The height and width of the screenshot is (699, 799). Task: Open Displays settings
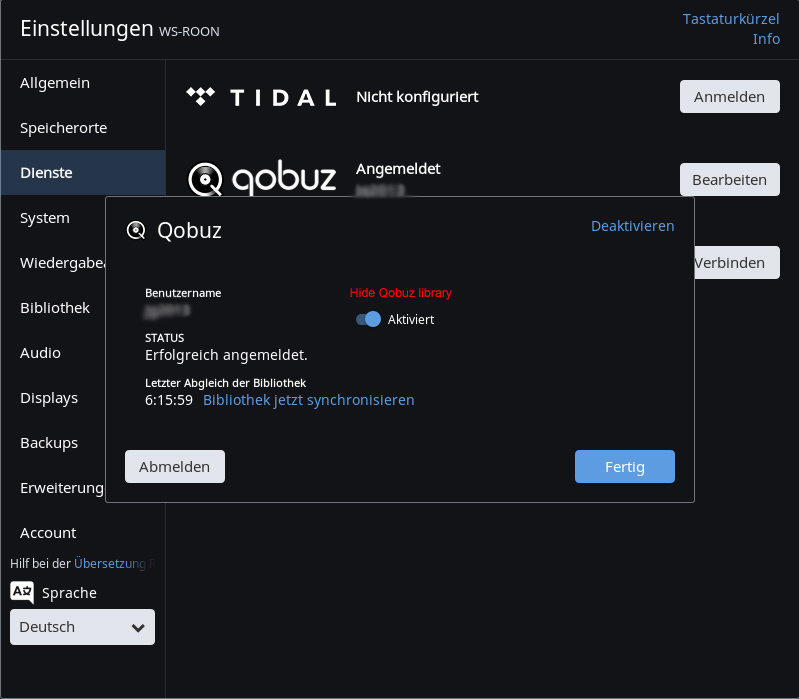49,398
